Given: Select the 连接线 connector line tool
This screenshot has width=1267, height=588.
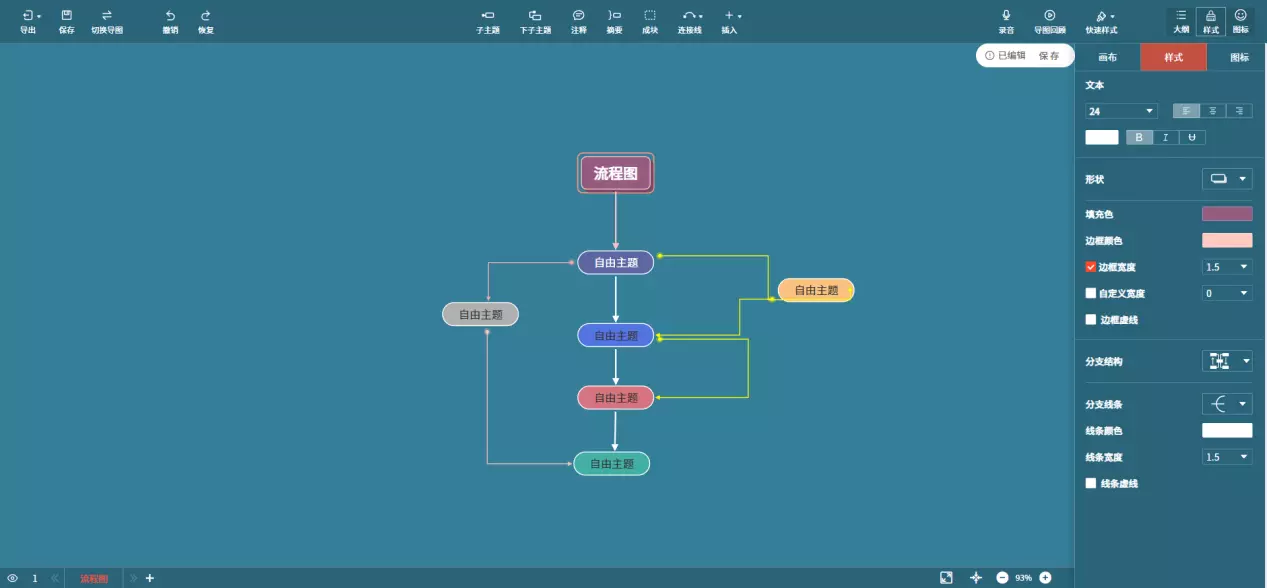Looking at the screenshot, I should [690, 16].
